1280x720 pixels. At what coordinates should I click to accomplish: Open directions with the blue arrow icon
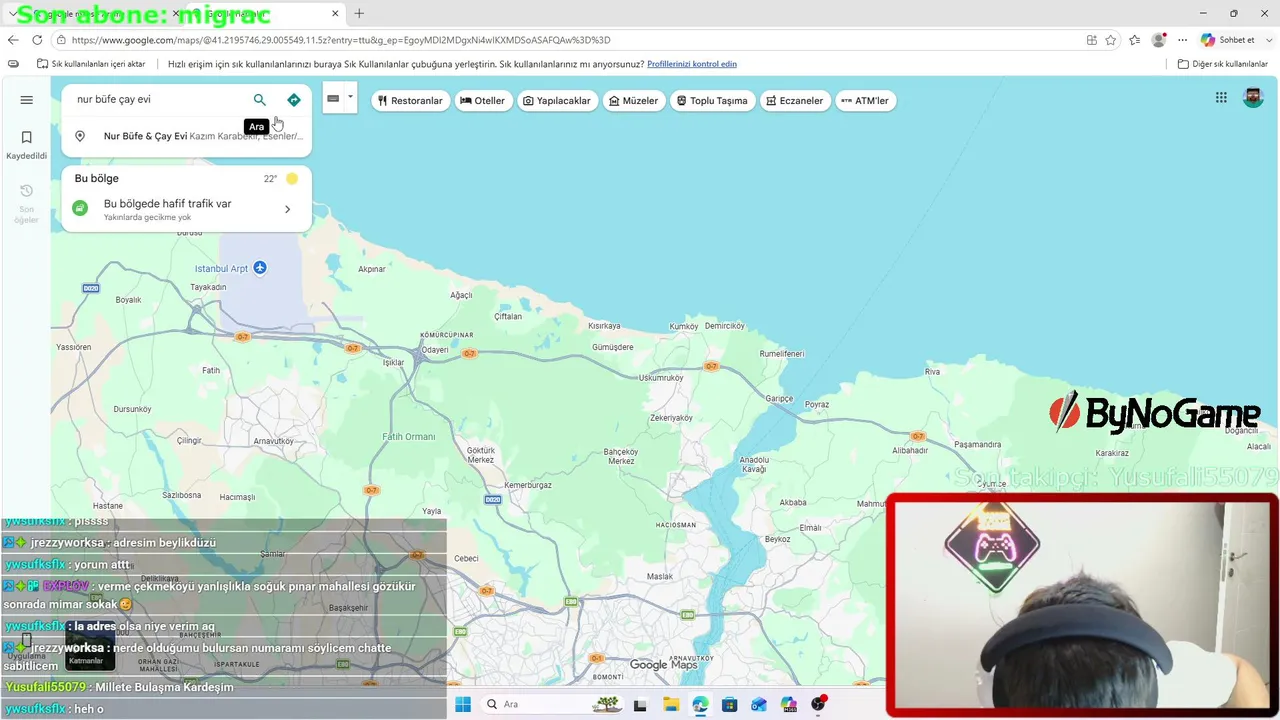(294, 100)
